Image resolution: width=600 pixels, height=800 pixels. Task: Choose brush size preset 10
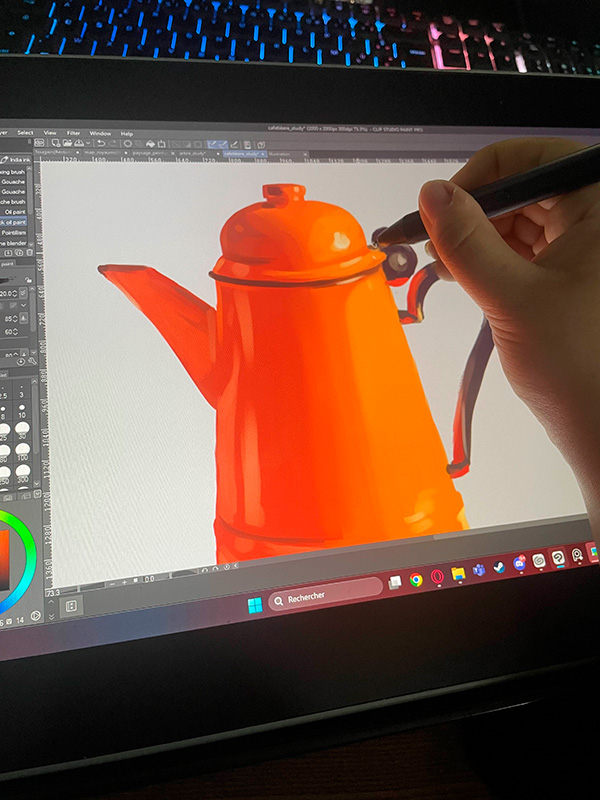coord(22,411)
